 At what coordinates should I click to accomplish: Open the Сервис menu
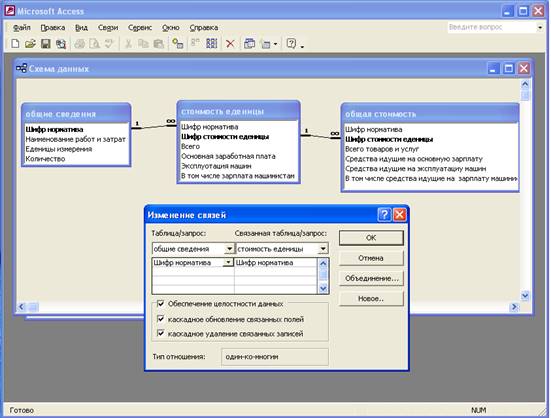pyautogui.click(x=140, y=28)
